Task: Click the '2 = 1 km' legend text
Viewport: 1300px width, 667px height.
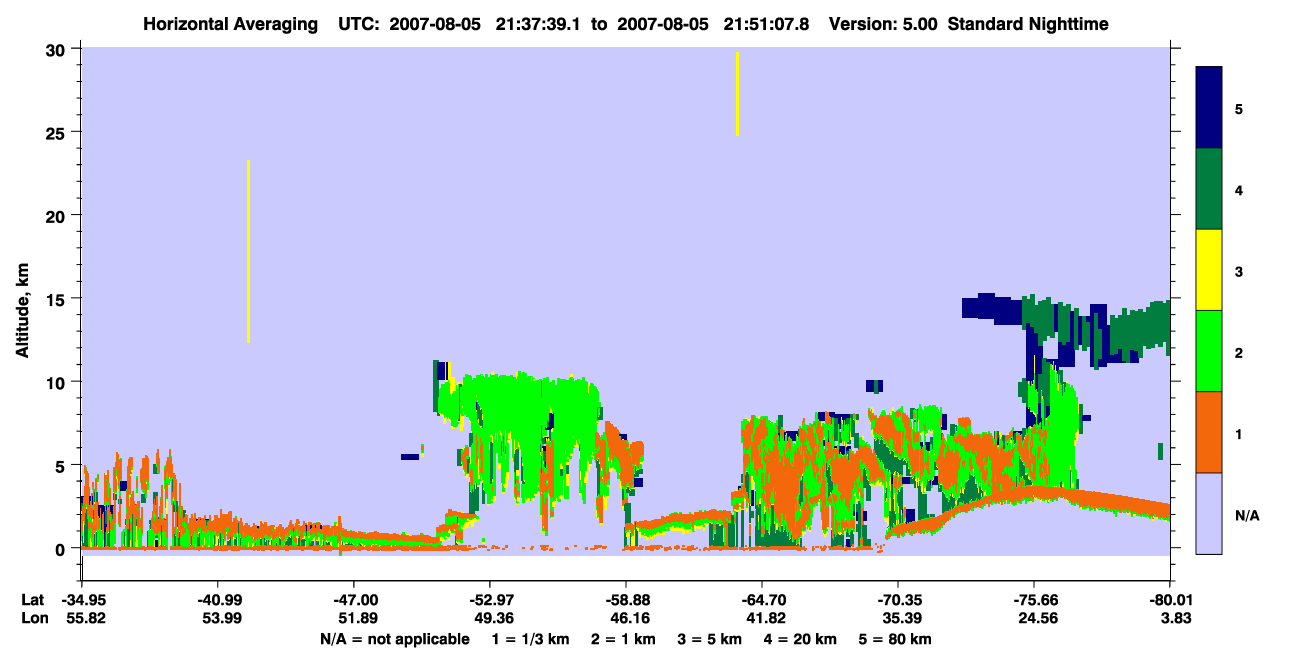Action: click(x=623, y=639)
